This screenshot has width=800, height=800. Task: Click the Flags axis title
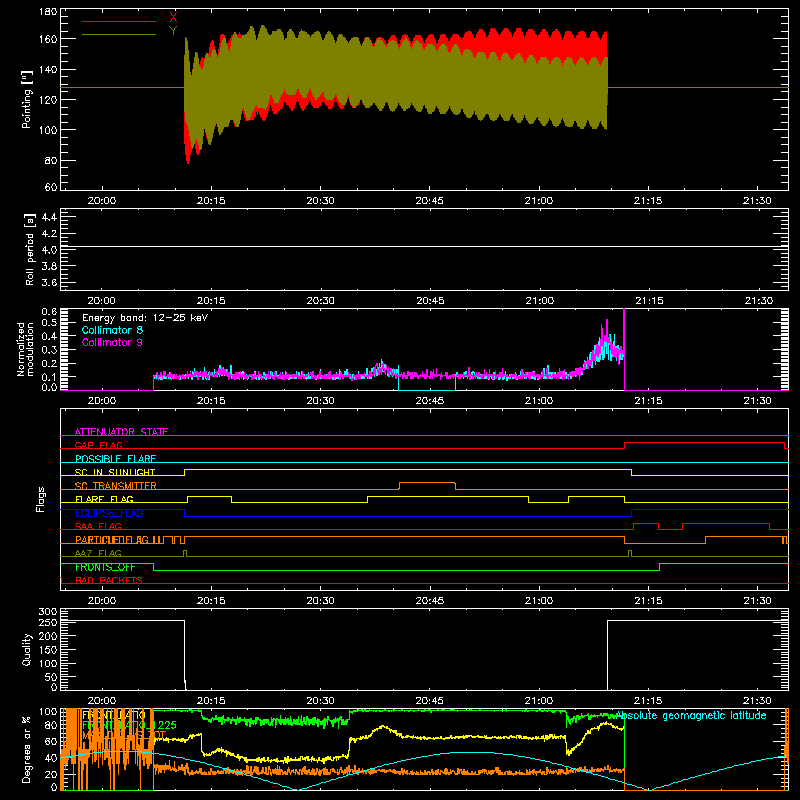point(41,499)
